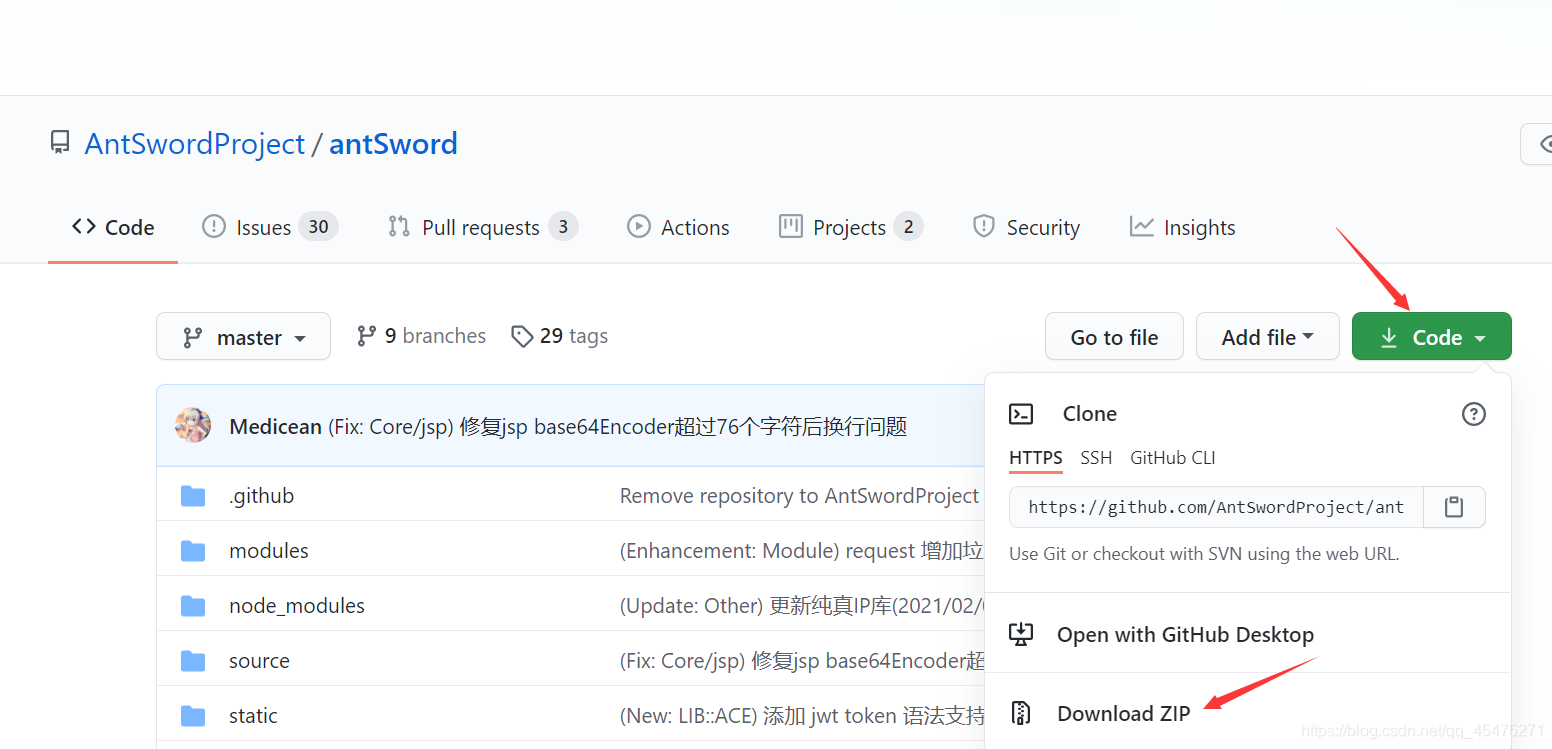Click the code brackets icon in Code tab
The height and width of the screenshot is (749, 1552).
(x=84, y=226)
